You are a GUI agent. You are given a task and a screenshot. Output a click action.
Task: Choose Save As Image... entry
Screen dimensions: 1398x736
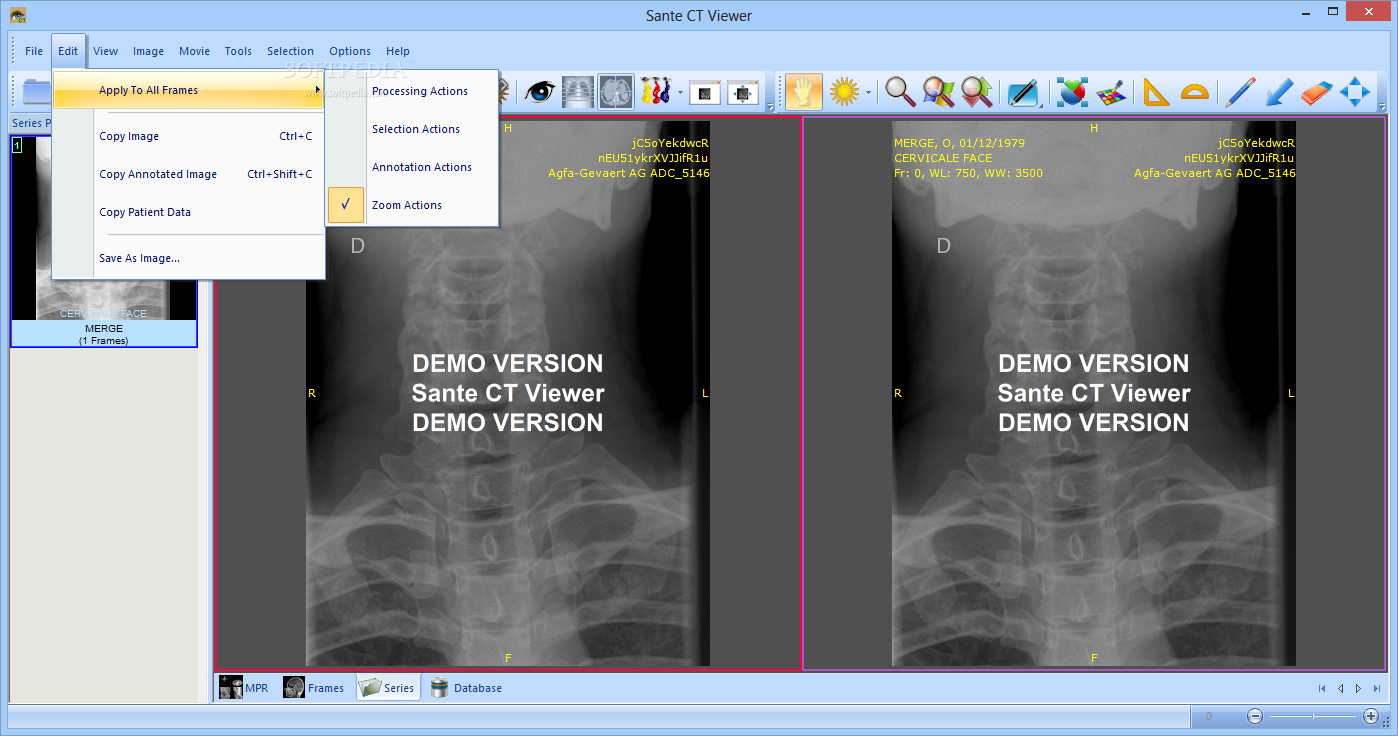pyautogui.click(x=189, y=258)
